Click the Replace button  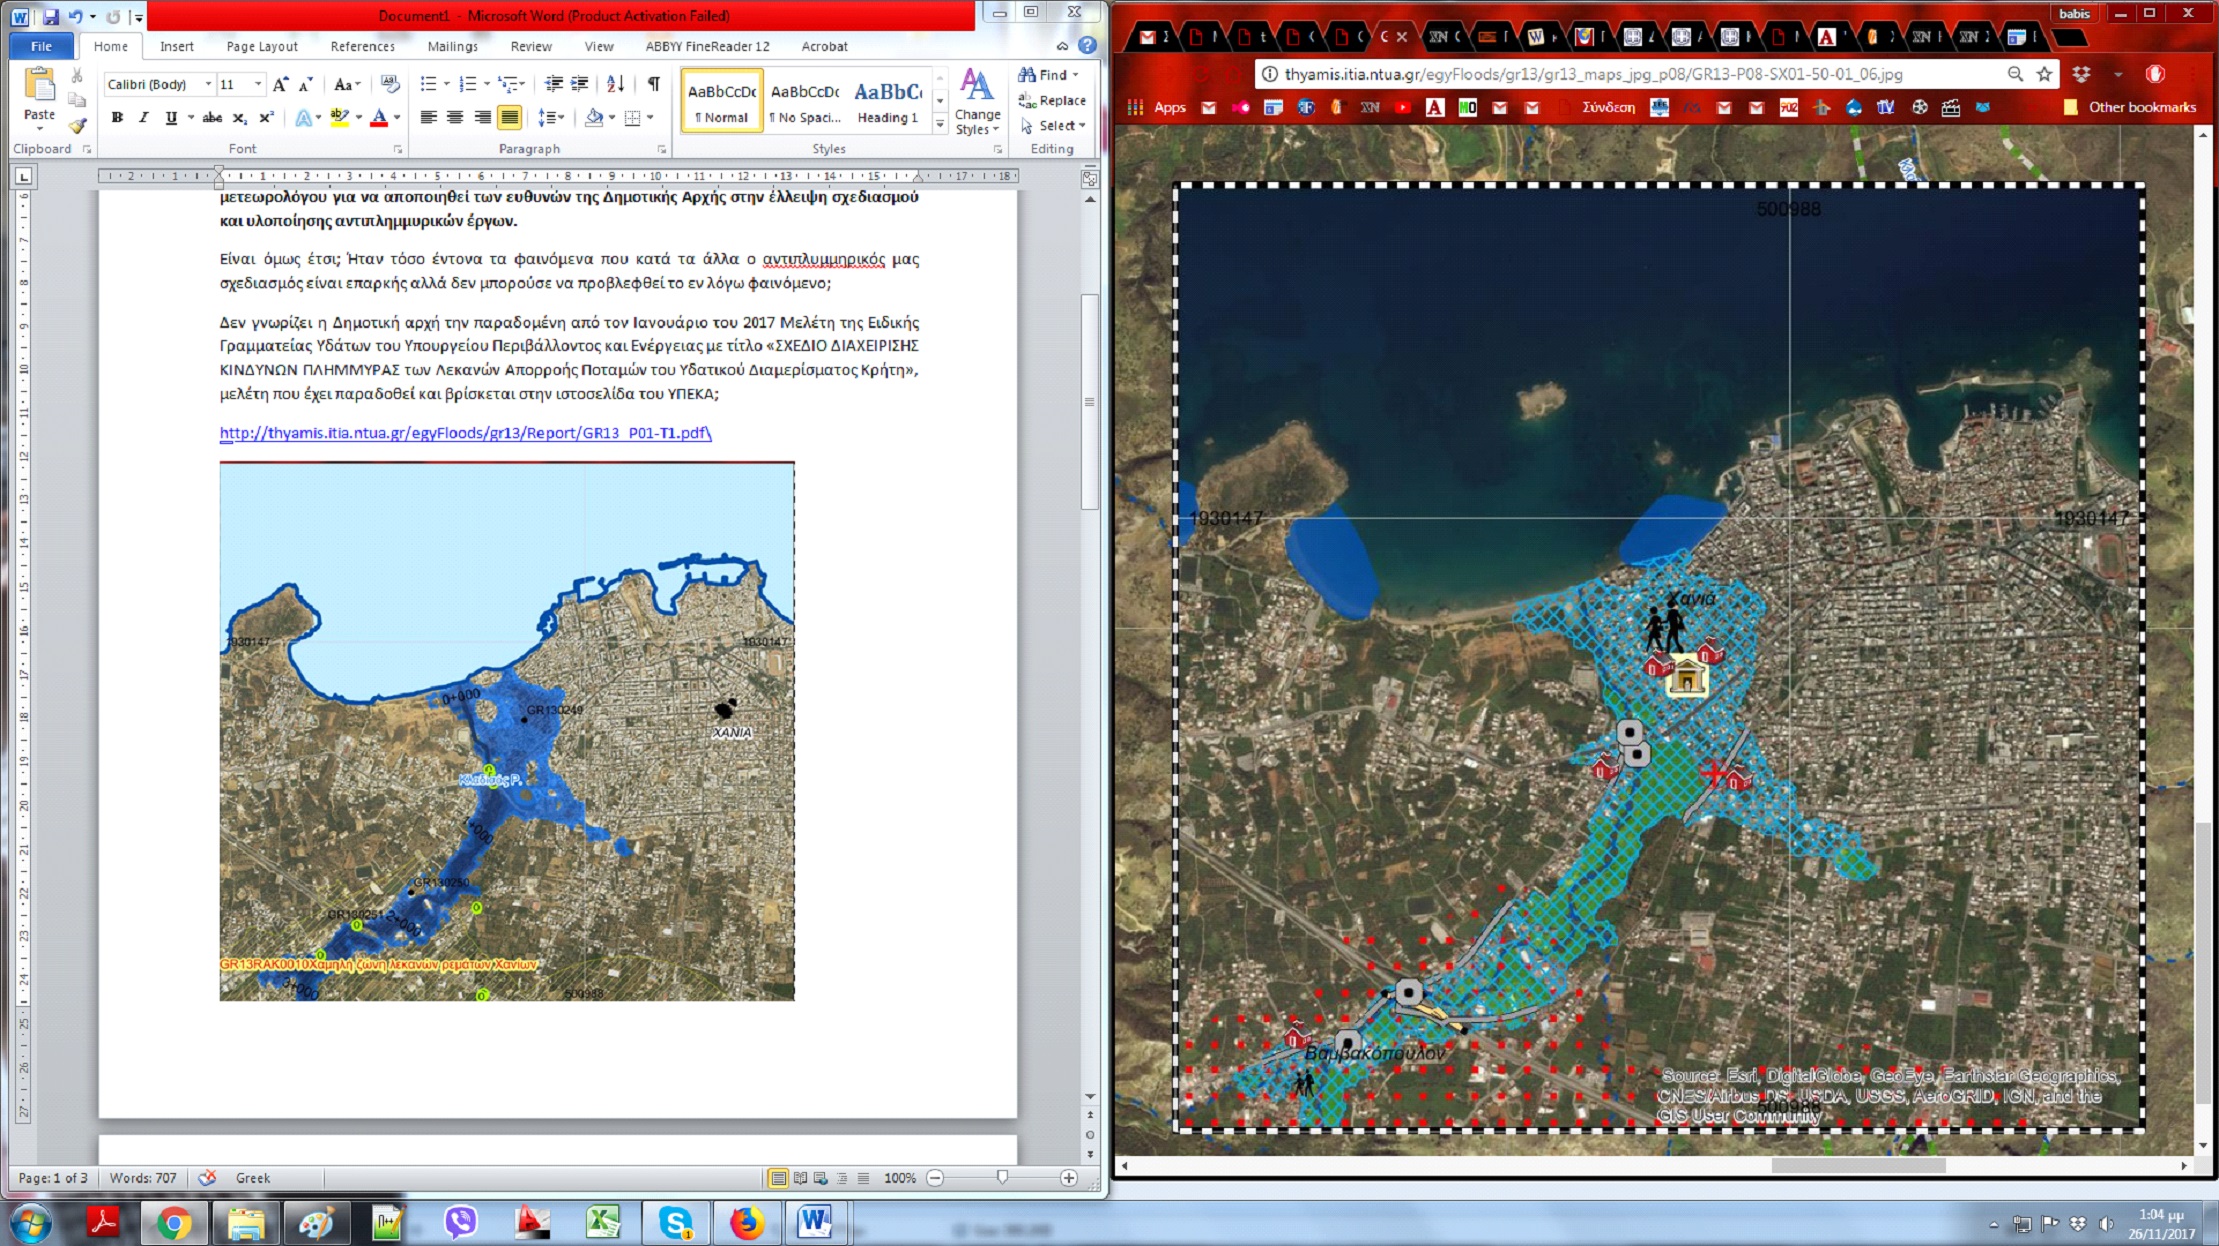(1052, 100)
